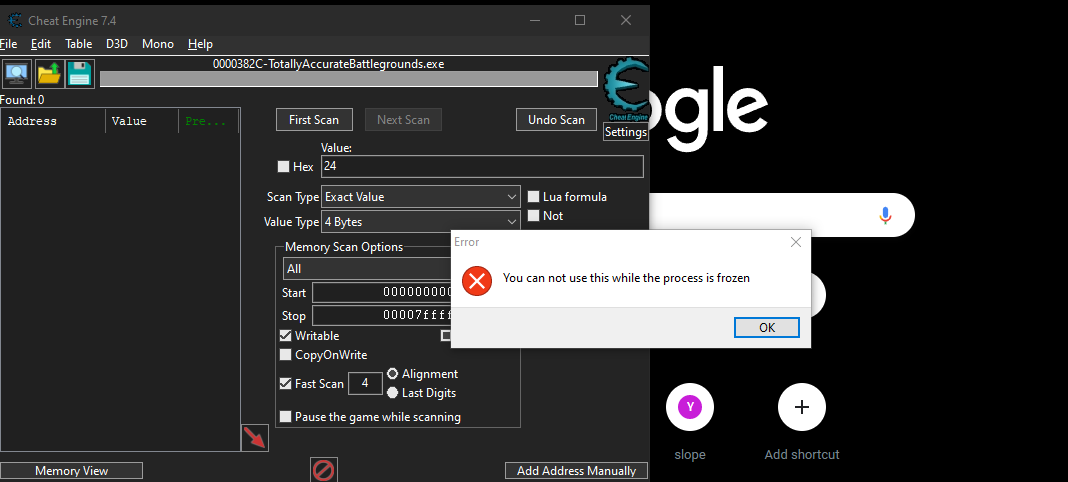This screenshot has width=1068, height=482.
Task: Click the Cheat Engine logo
Action: tap(627, 89)
